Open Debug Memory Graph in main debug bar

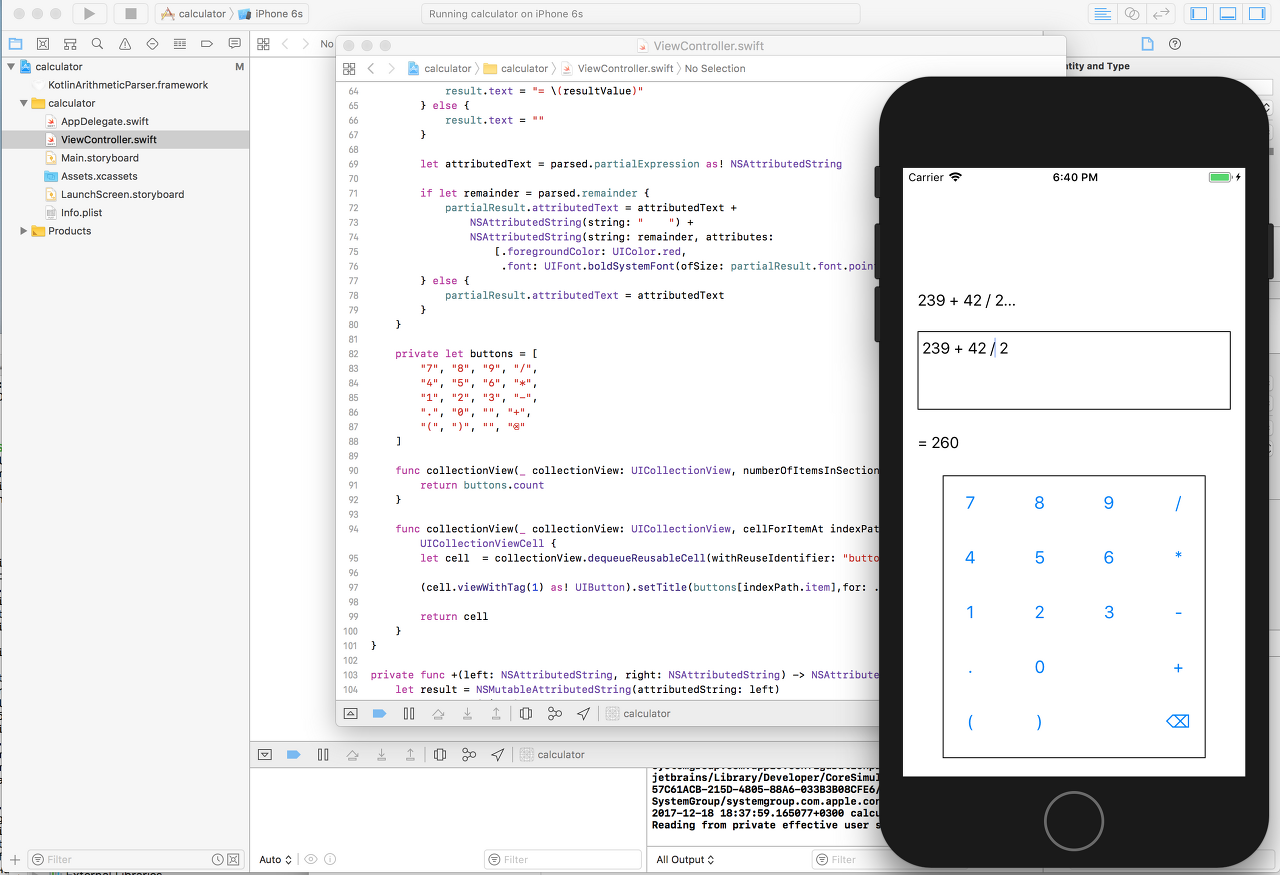pos(469,755)
